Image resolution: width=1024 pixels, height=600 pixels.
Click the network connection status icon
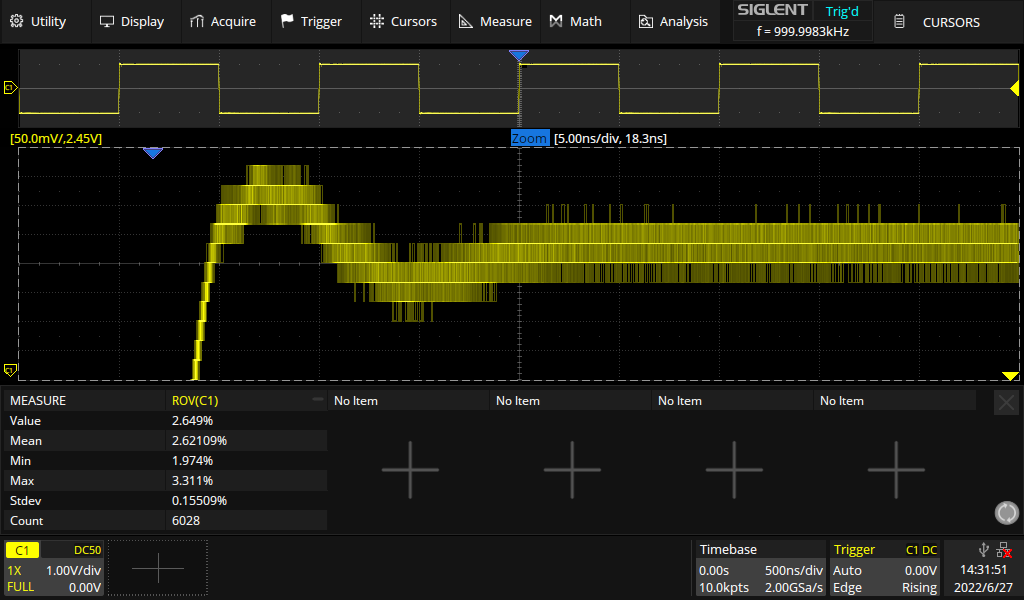click(x=1003, y=549)
